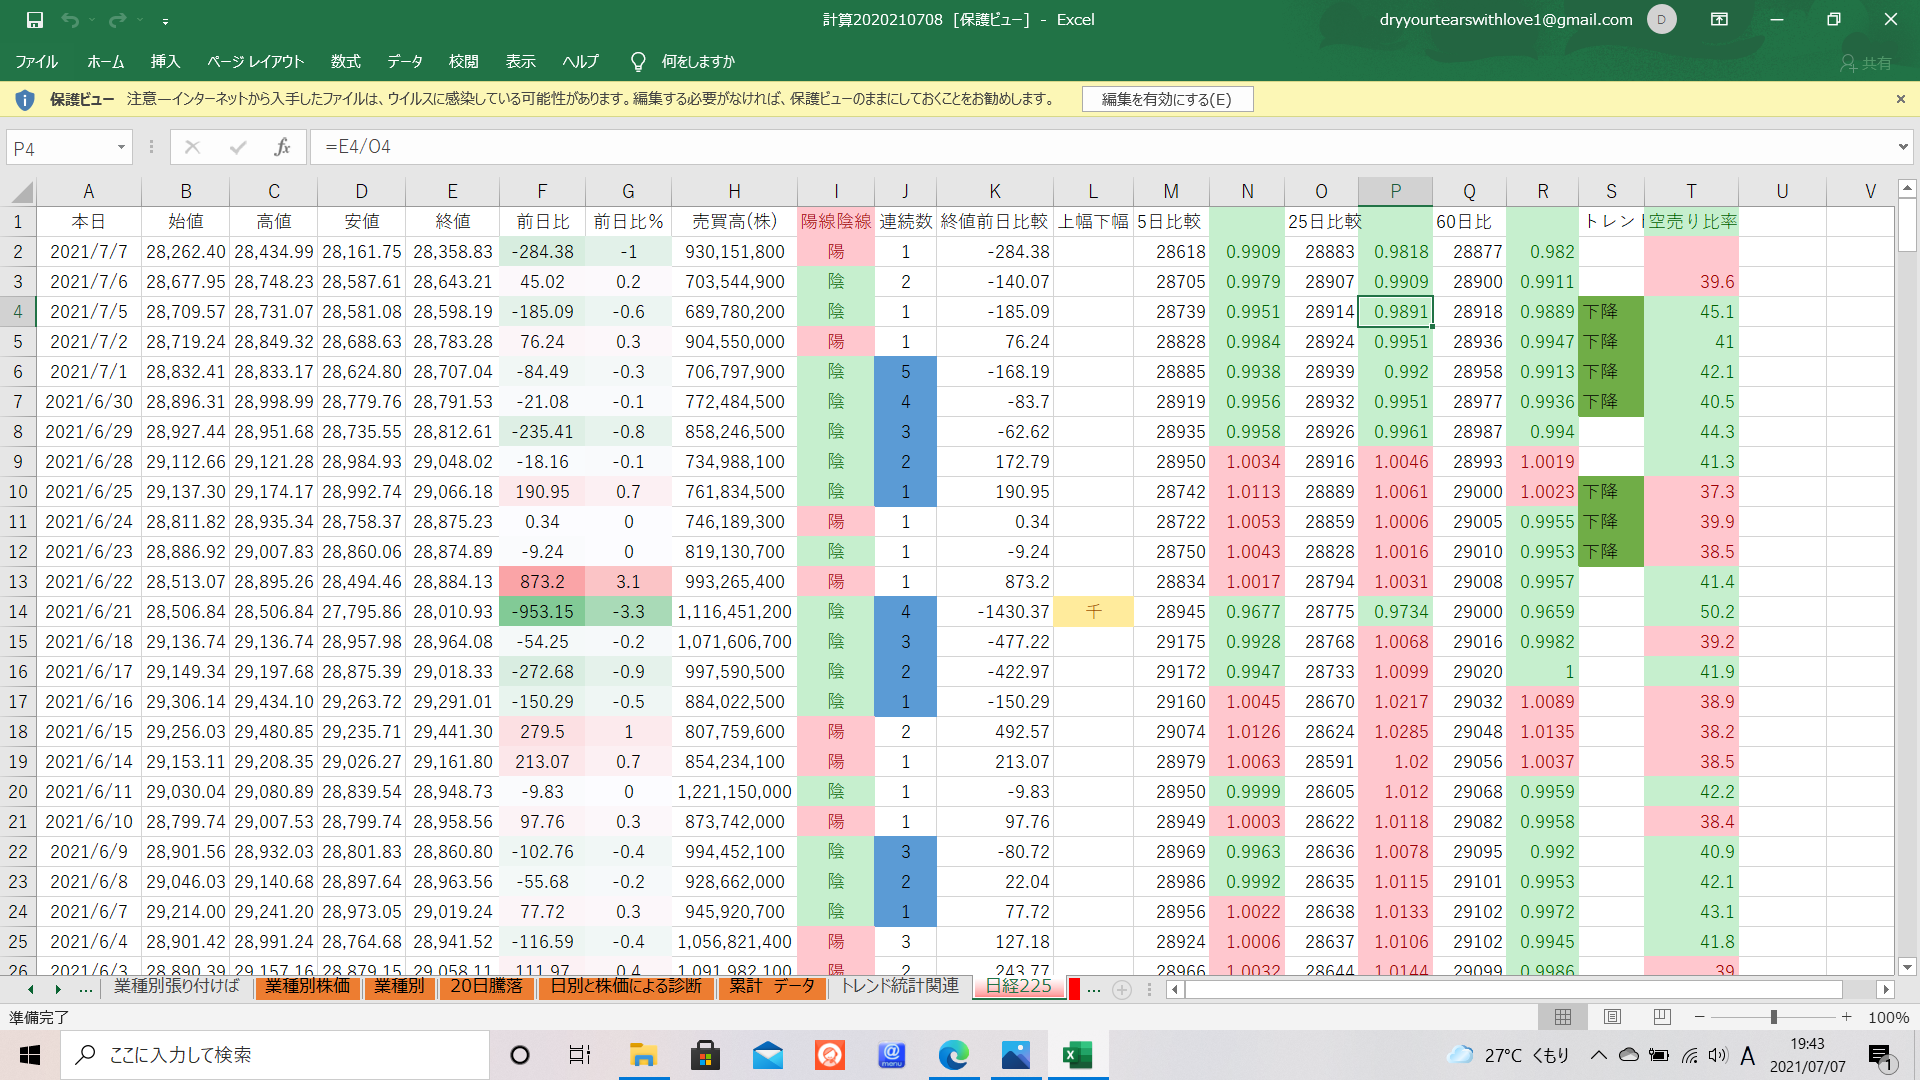Click the add new sheet plus icon

[x=1122, y=989]
